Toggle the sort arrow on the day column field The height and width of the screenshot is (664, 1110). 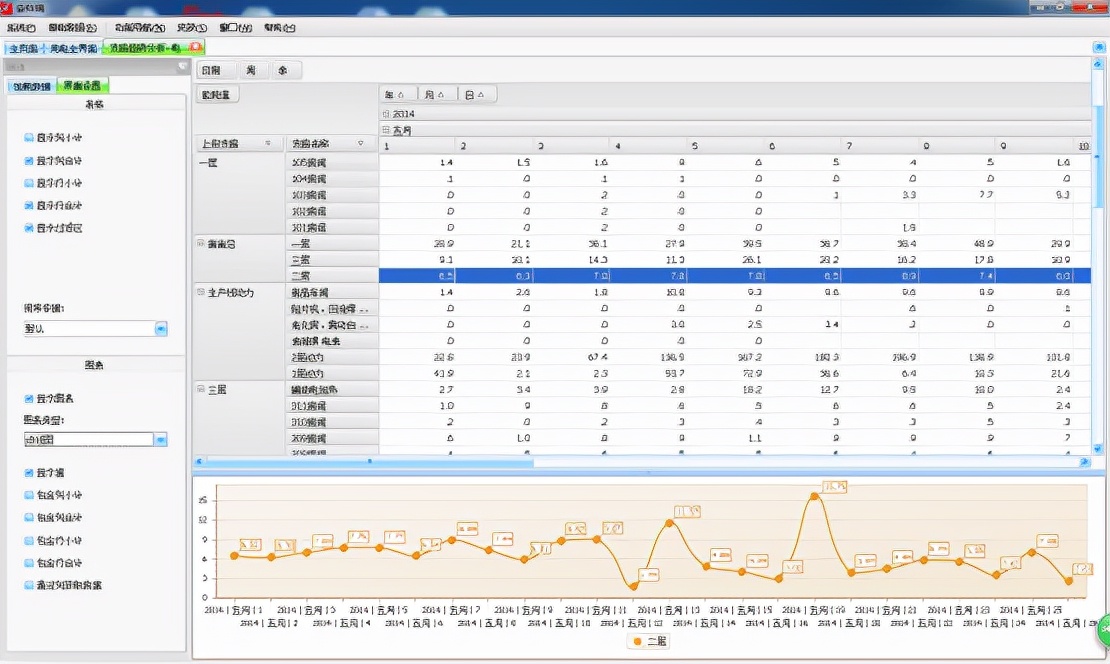click(x=481, y=95)
